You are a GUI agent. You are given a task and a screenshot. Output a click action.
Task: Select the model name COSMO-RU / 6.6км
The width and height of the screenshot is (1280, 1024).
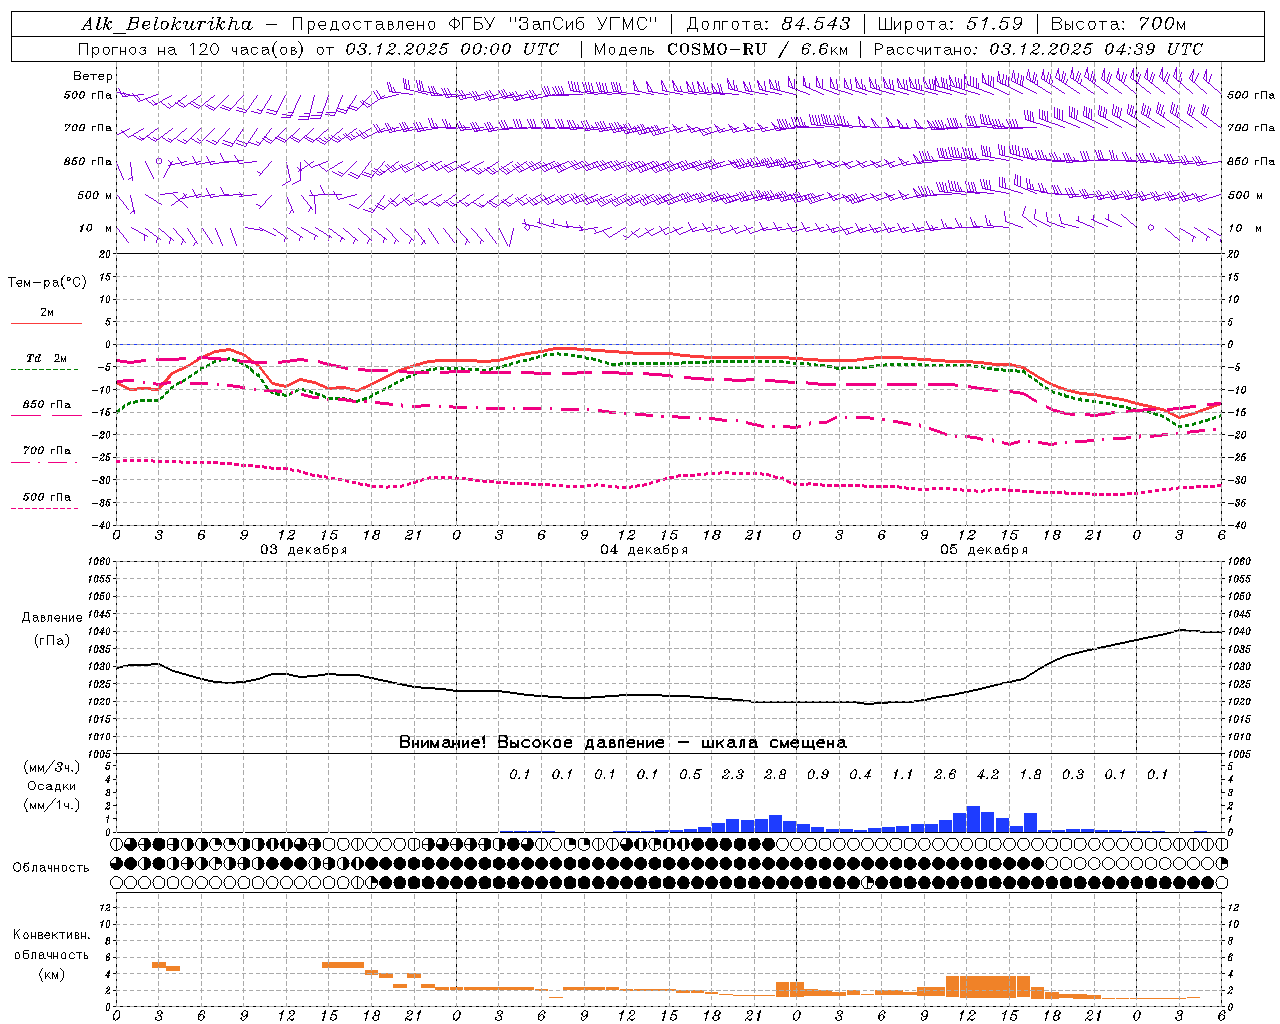tap(757, 49)
